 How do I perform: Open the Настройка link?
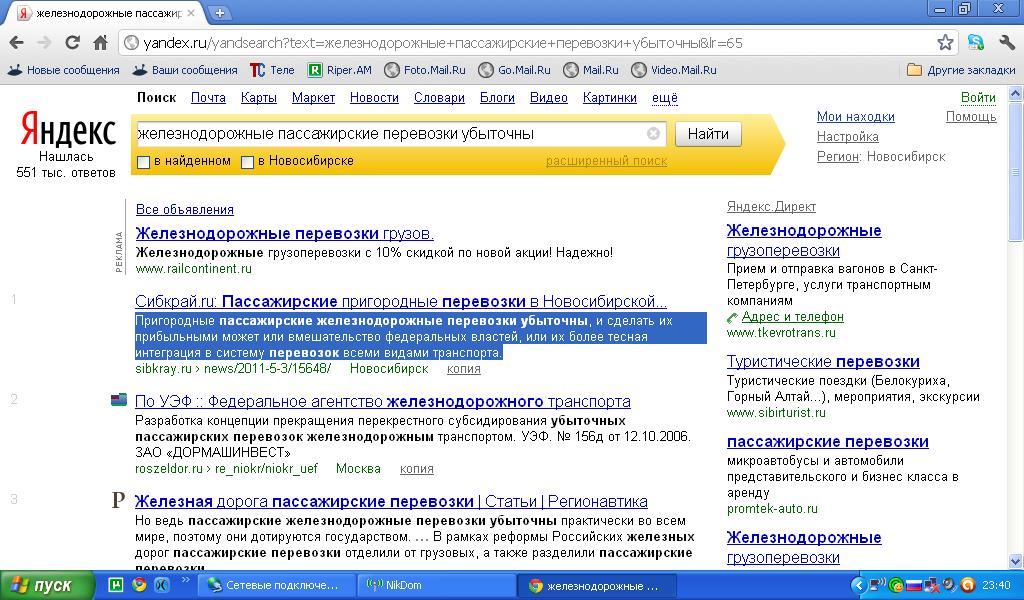pyautogui.click(x=848, y=137)
